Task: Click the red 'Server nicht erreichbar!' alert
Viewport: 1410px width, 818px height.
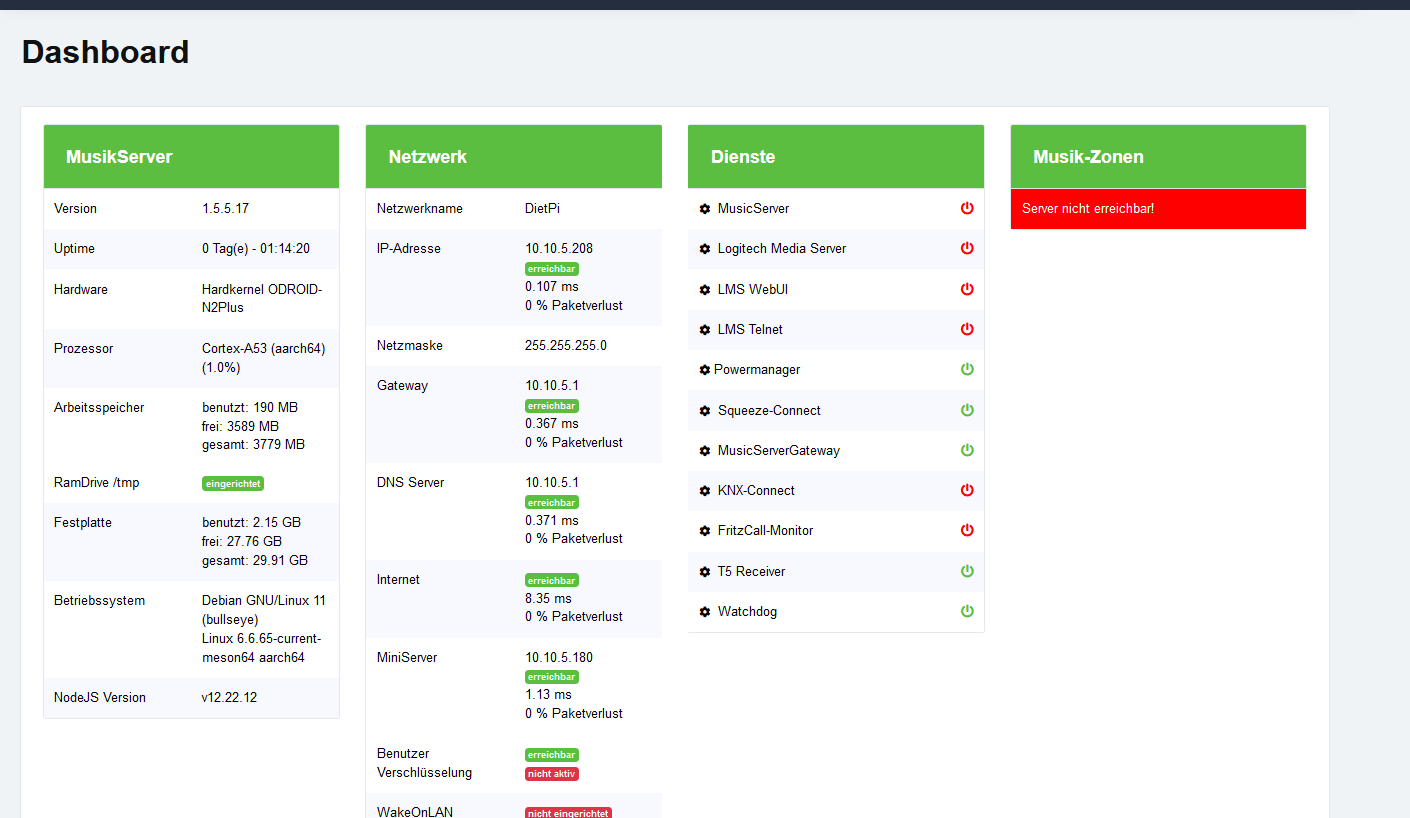Action: coord(1158,209)
